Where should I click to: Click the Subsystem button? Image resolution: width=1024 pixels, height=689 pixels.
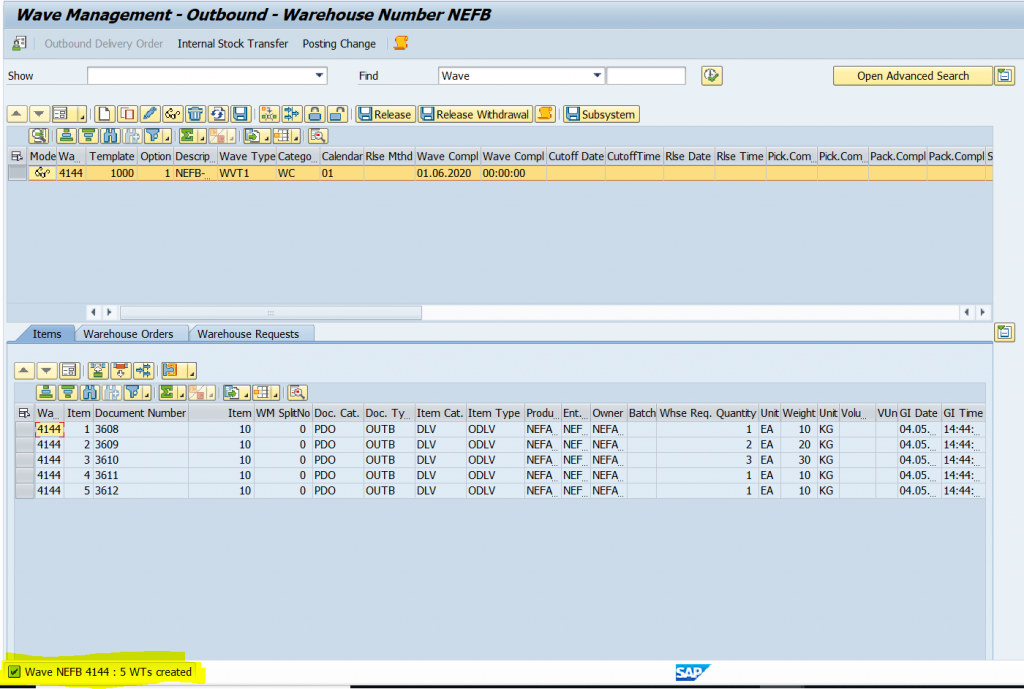click(601, 114)
